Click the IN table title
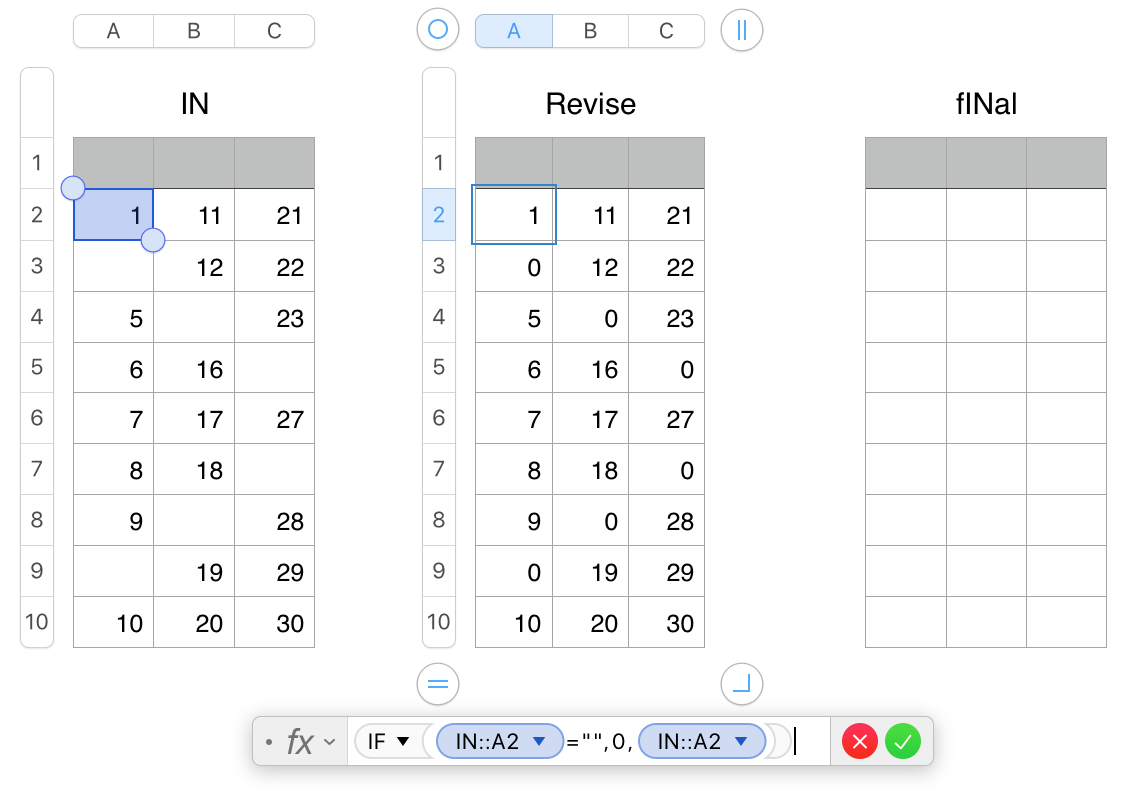1134x806 pixels. click(x=194, y=104)
